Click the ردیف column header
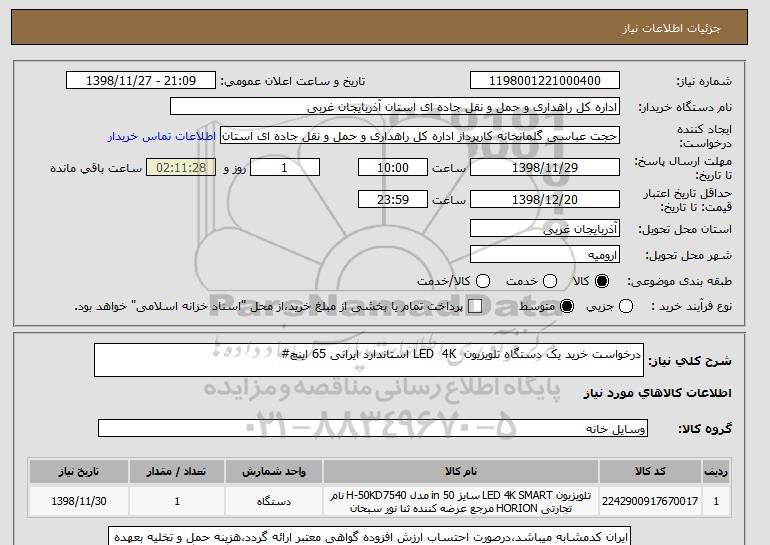 (x=716, y=471)
